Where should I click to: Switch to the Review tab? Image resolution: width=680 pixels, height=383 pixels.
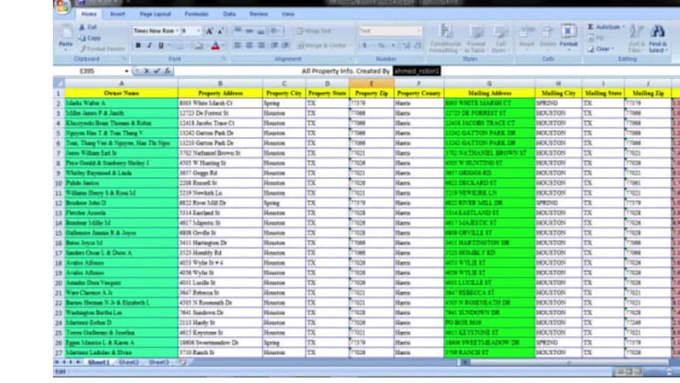click(258, 14)
